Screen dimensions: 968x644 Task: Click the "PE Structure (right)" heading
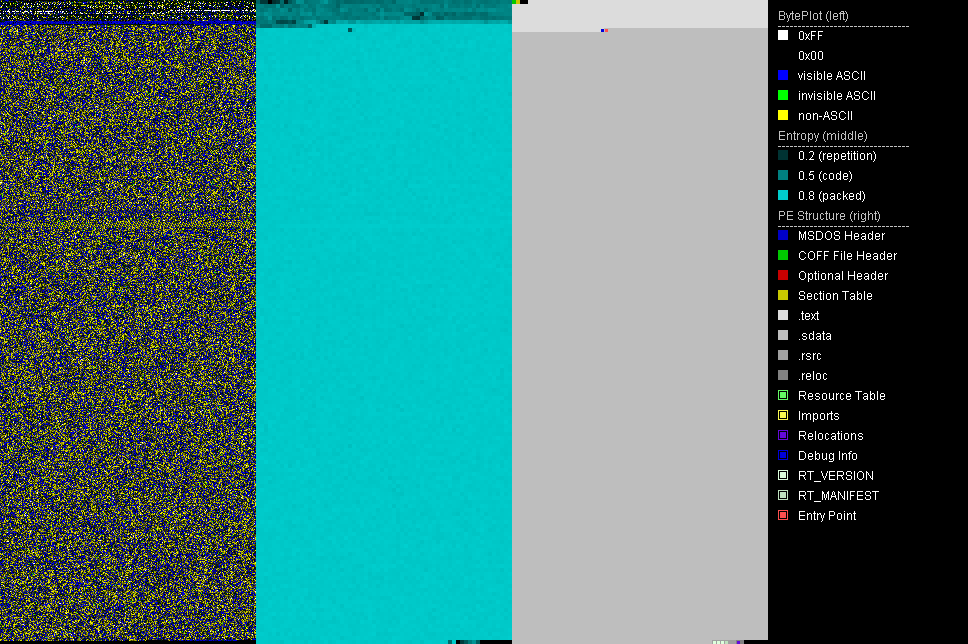tap(829, 216)
